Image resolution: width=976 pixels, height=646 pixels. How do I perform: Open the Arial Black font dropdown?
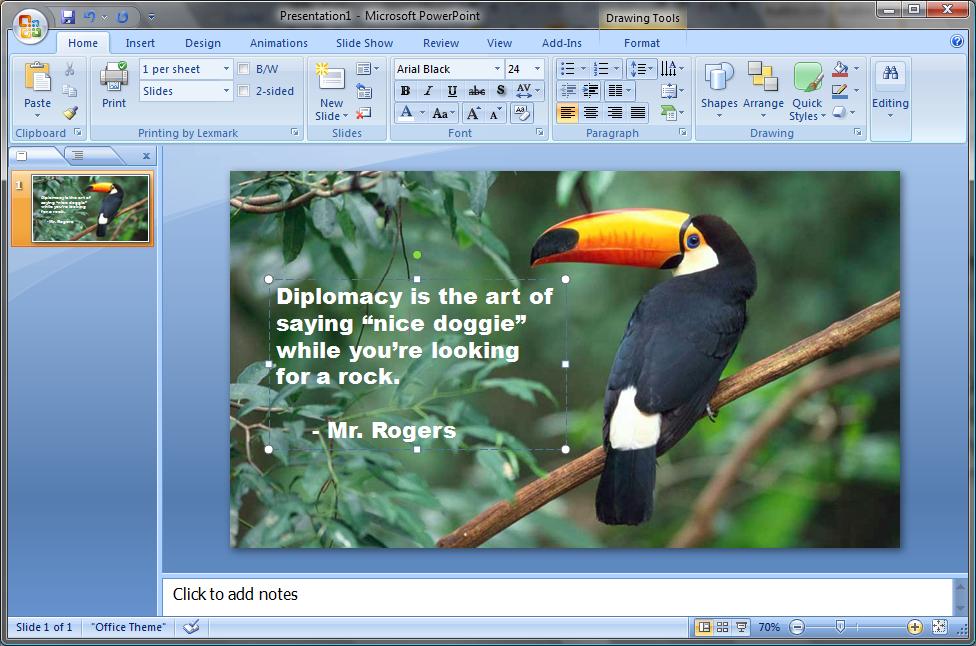(496, 69)
